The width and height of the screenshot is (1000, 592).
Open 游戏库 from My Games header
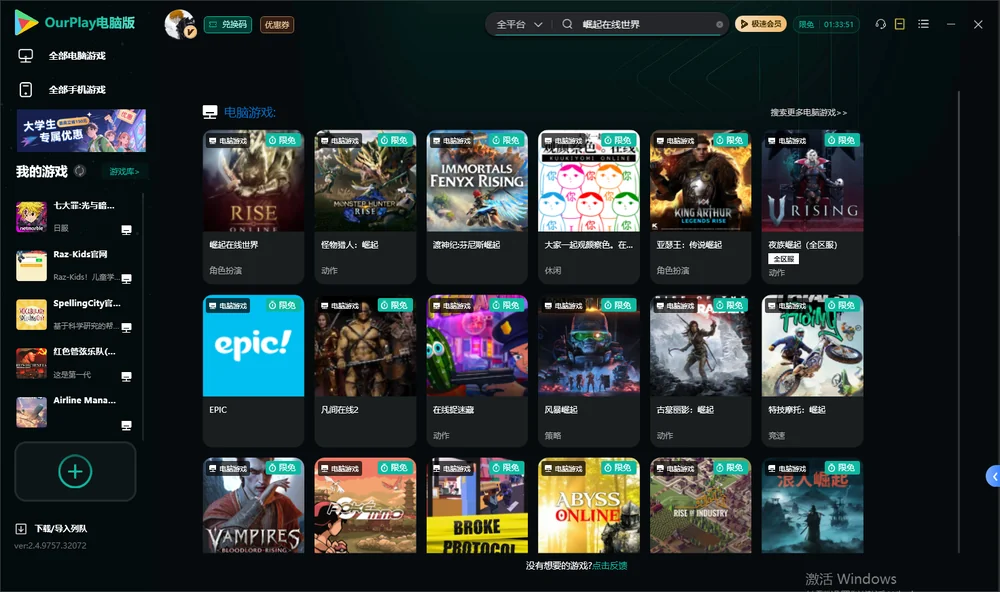pos(124,172)
